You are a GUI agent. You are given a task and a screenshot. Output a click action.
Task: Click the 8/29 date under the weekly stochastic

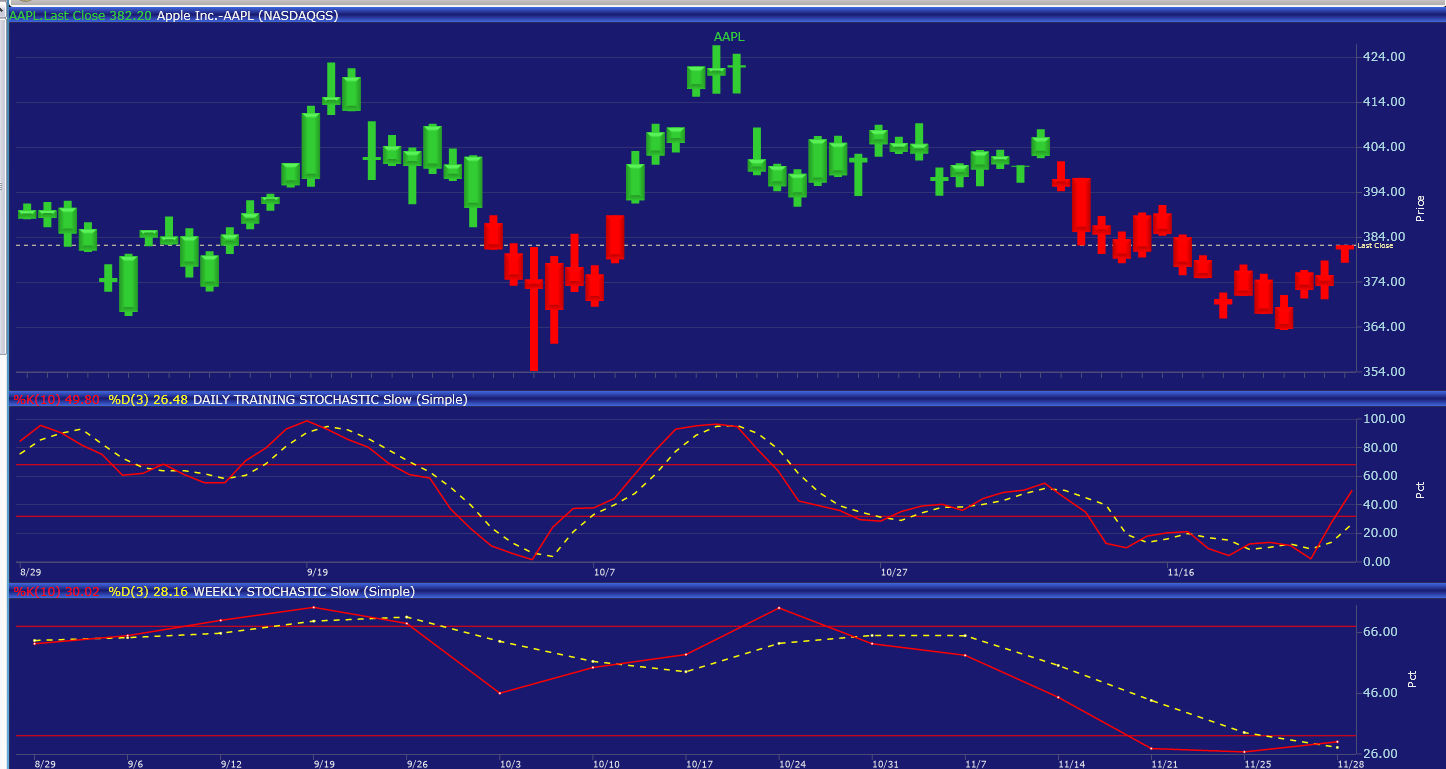[45, 764]
